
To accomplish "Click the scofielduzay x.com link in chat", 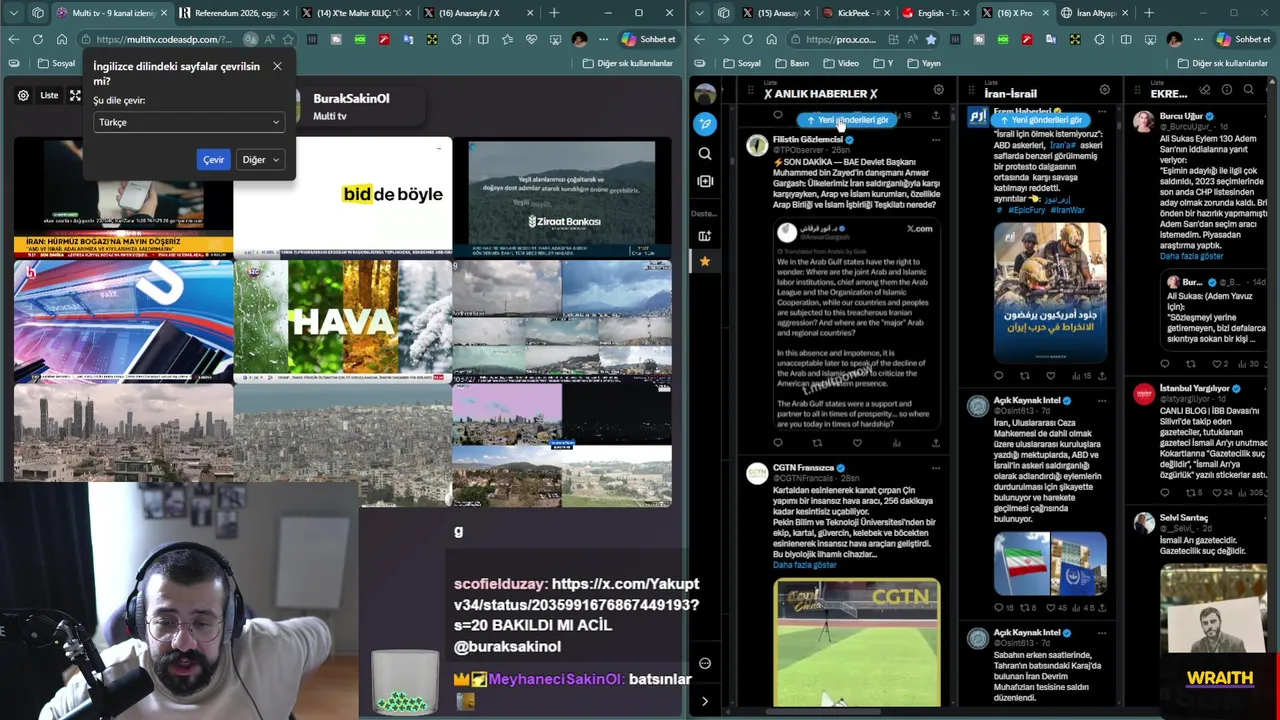I will [x=576, y=604].
